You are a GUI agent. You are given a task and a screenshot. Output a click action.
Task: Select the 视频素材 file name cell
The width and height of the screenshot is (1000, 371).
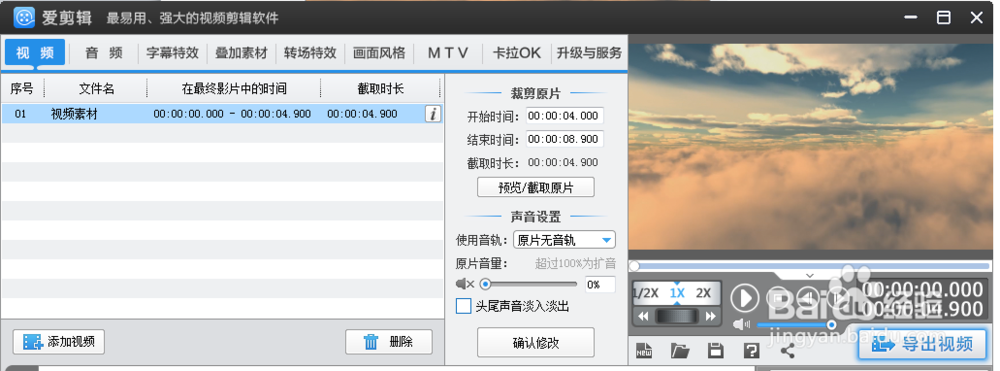75,114
